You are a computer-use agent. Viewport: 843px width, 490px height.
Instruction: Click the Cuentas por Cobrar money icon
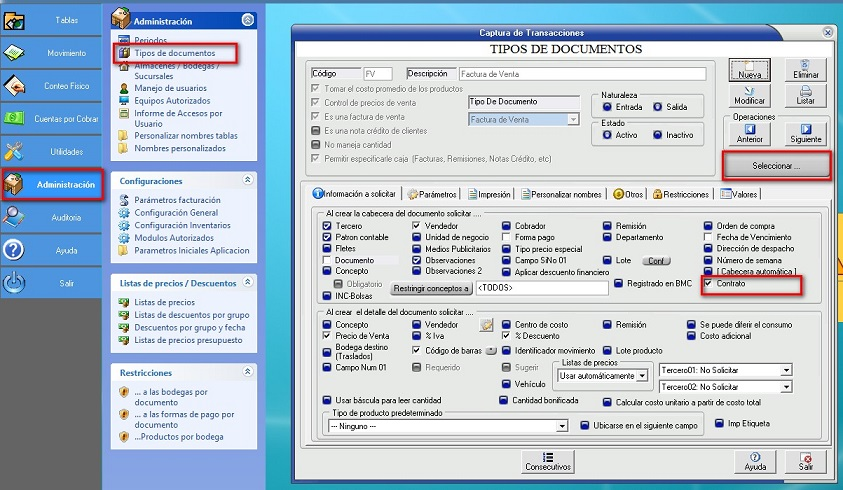[14, 118]
